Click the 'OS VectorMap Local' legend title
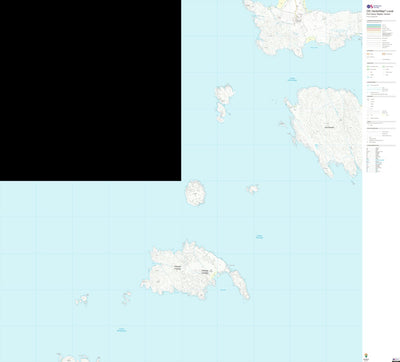Image resolution: width=400 pixels, height=362 pixels. tap(380, 11)
